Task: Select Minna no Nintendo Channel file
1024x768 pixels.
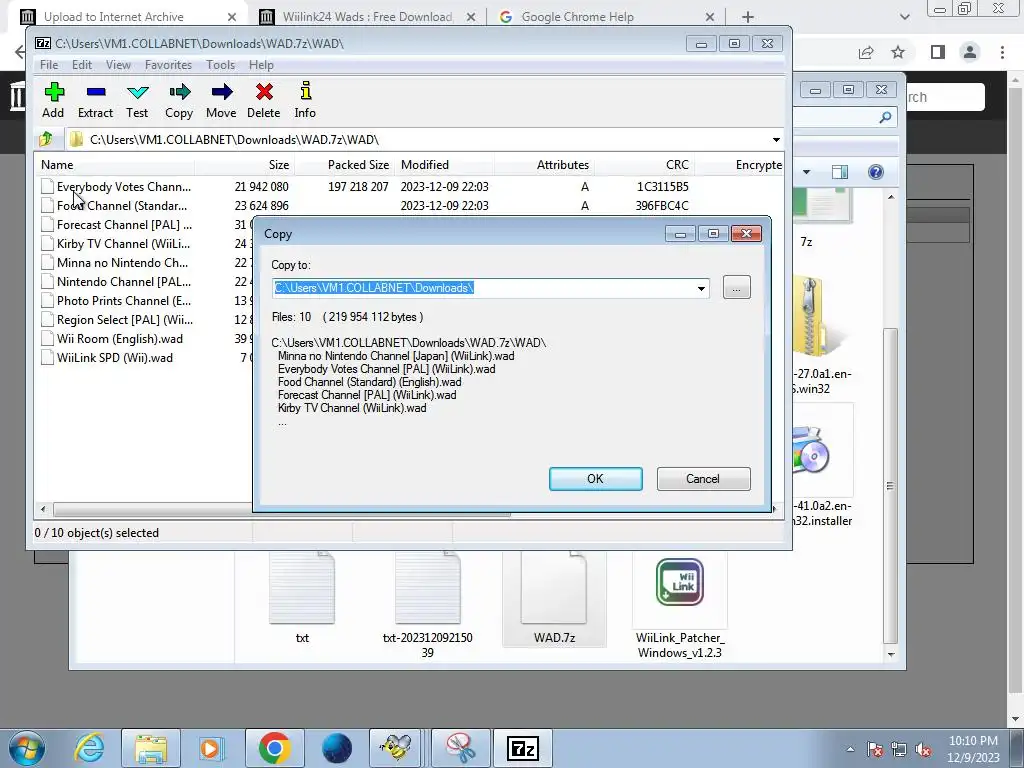Action: click(122, 263)
